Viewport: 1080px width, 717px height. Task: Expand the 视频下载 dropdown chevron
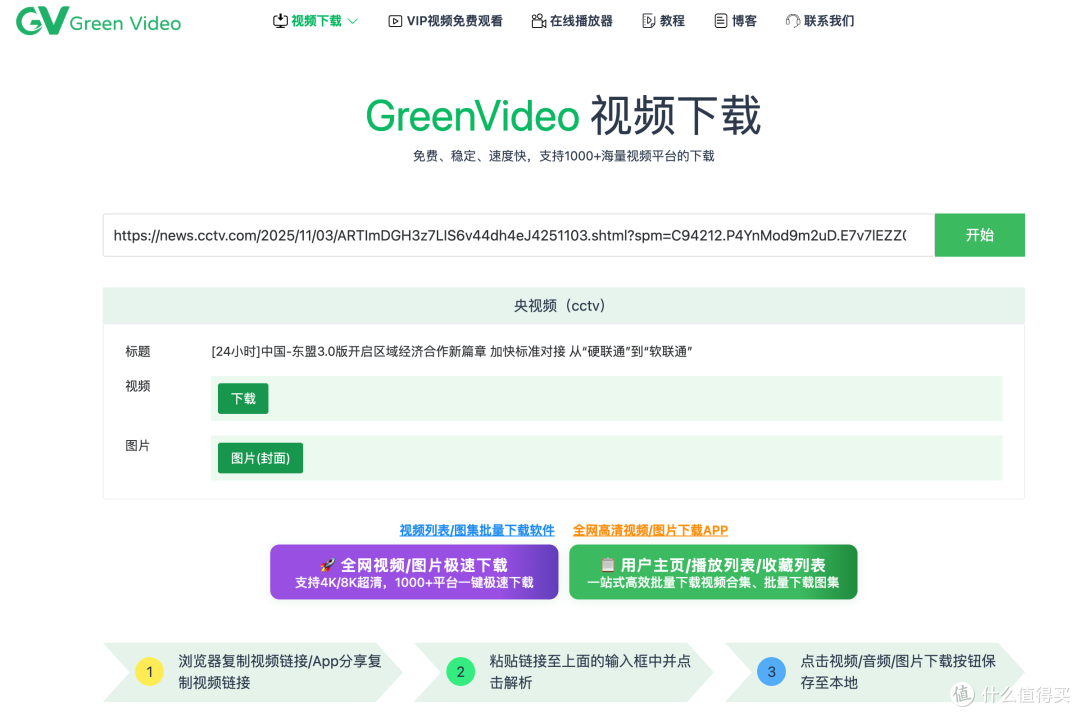point(353,21)
